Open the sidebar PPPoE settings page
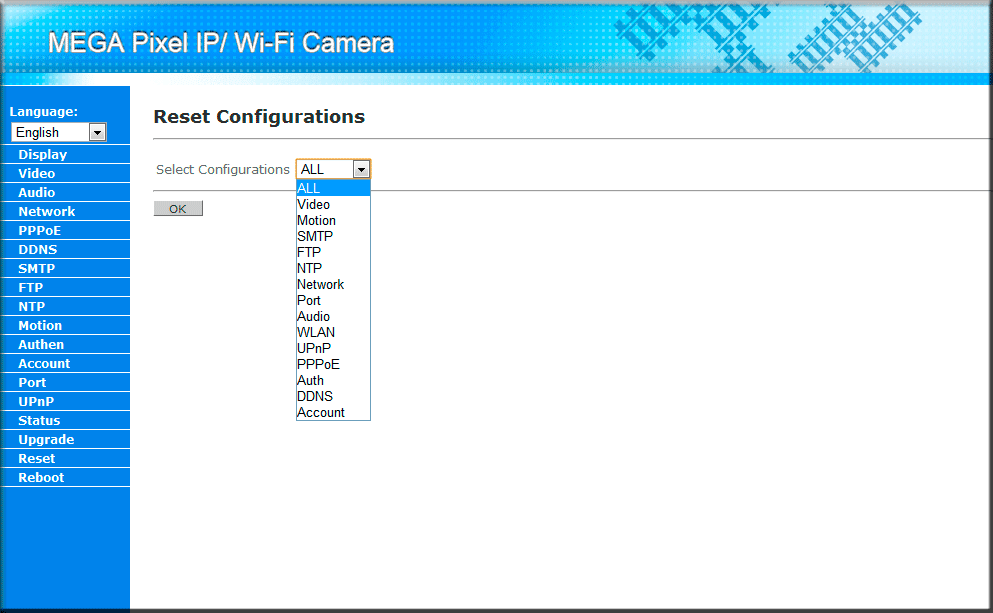 click(40, 231)
